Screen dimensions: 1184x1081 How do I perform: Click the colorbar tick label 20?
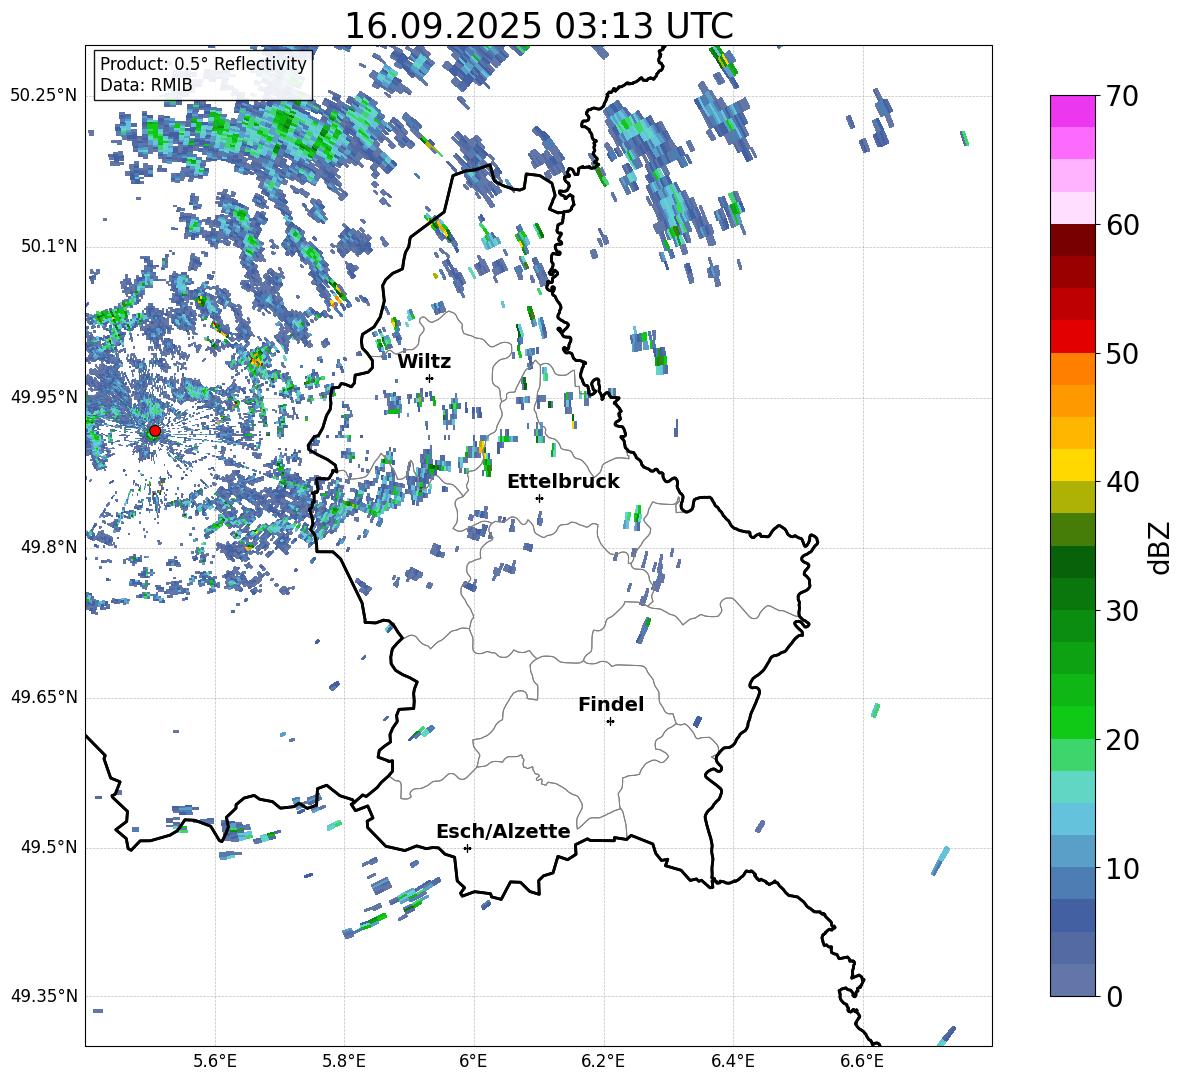[x=1122, y=740]
